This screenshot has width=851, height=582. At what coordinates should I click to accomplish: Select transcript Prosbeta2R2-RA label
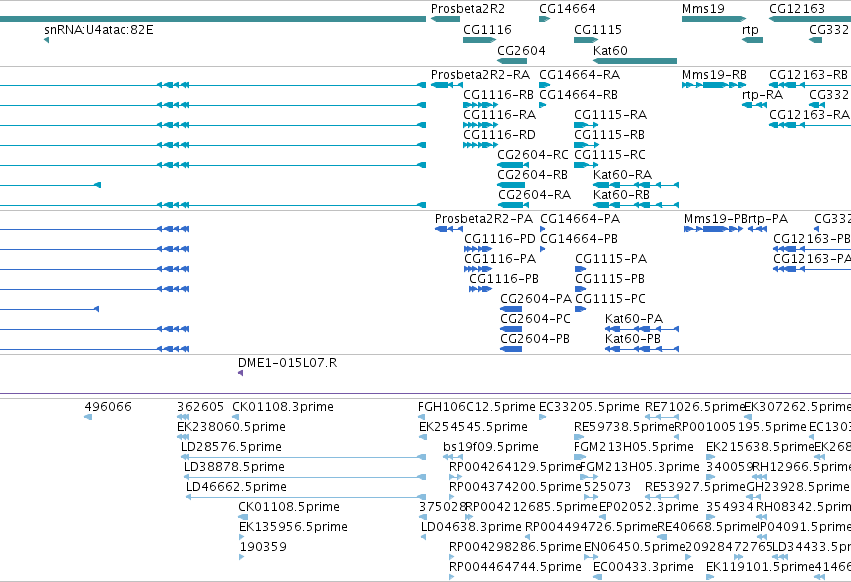click(480, 74)
